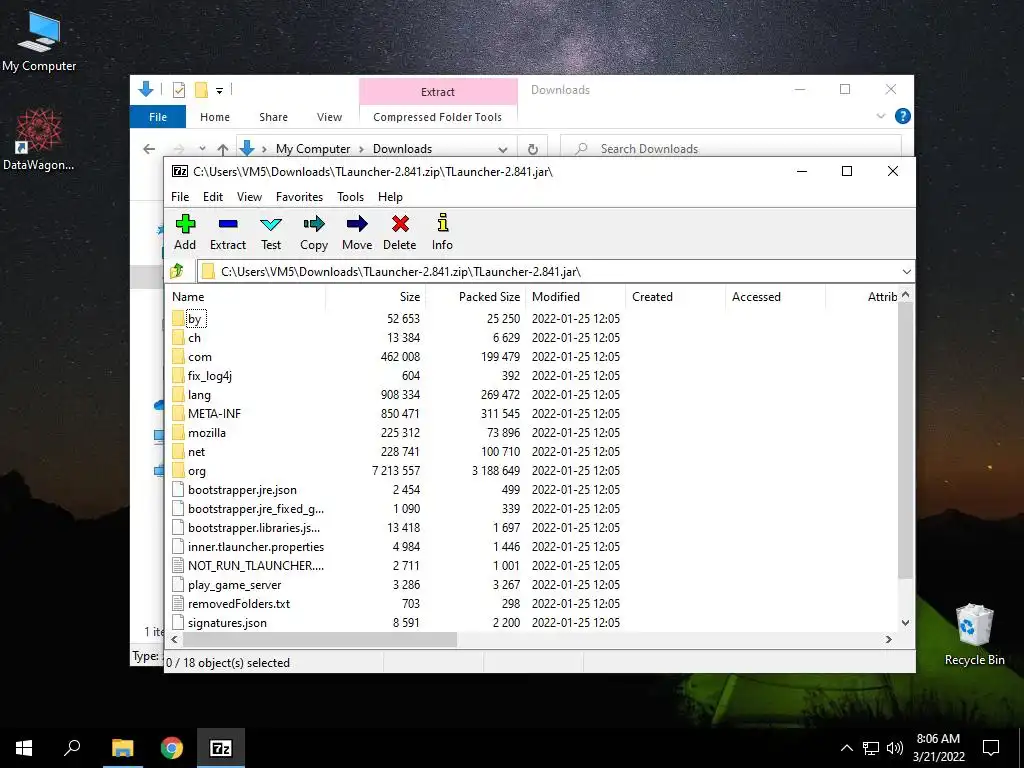Sort by the Packed Size column header
This screenshot has height=768, width=1024.
[475, 296]
